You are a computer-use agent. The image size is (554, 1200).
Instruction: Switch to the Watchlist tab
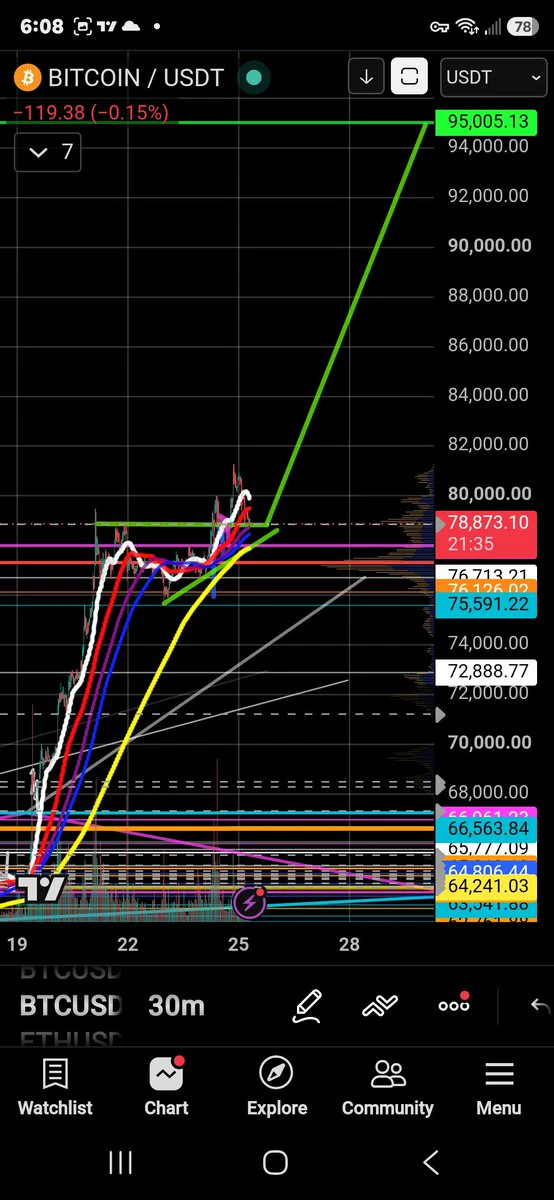[55, 1087]
